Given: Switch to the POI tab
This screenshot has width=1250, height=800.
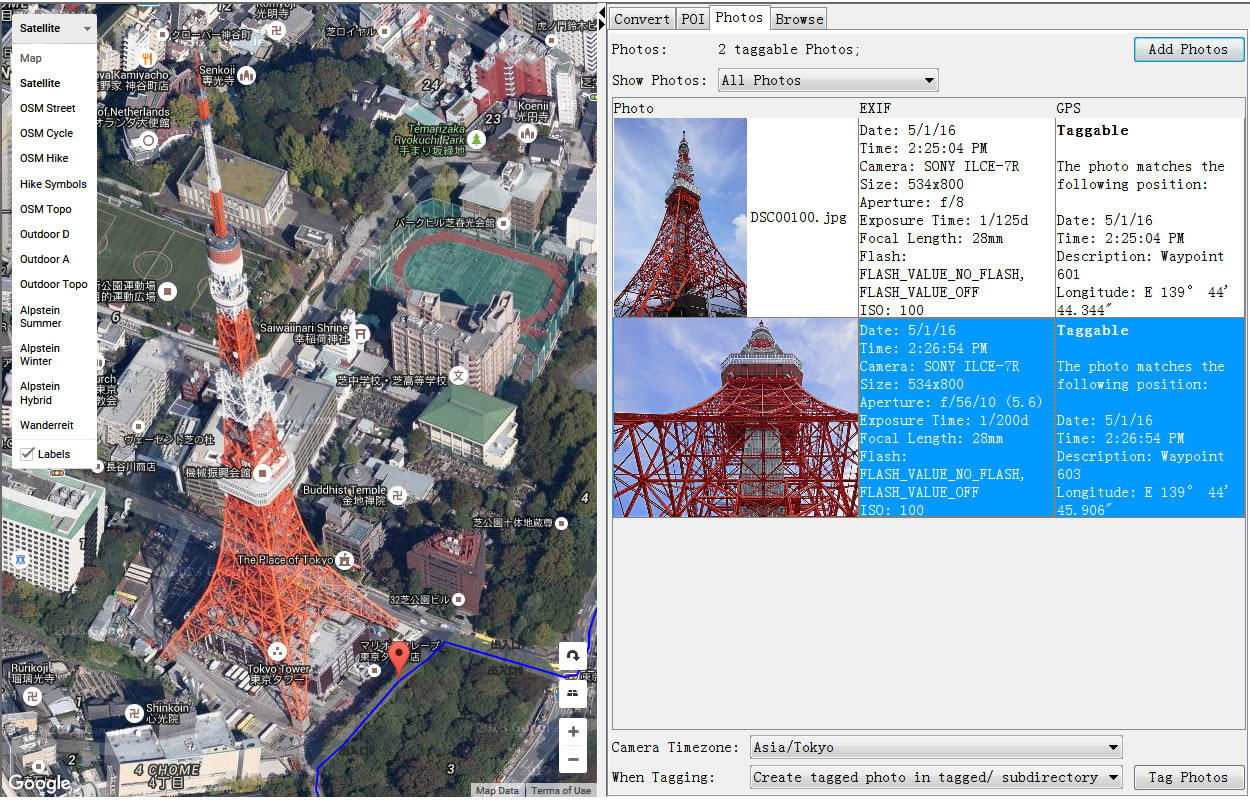Looking at the screenshot, I should [692, 19].
